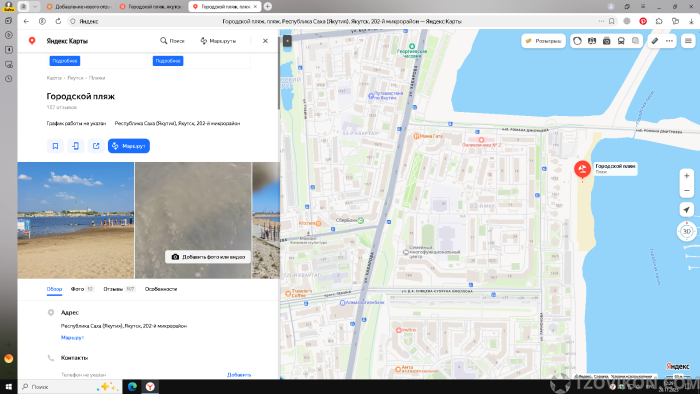Screen dimensions: 700x394
Task: Toggle street panoramas camera icon
Action: [x=606, y=41]
